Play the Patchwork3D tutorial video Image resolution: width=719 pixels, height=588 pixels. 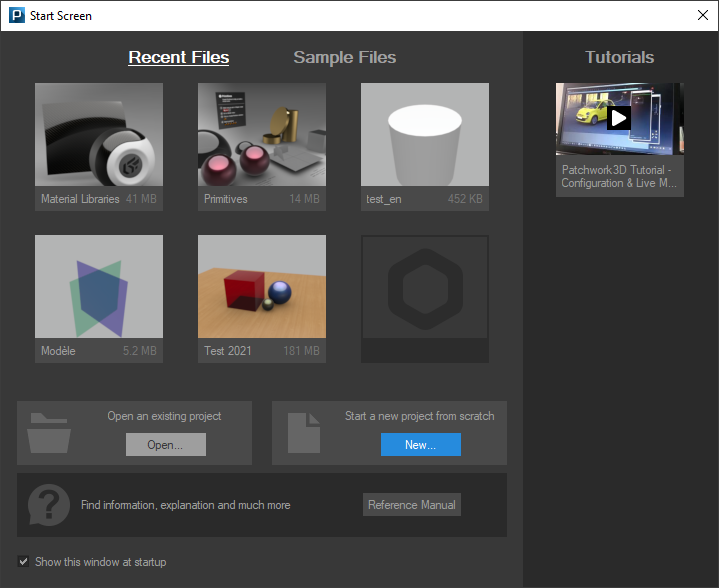619,118
